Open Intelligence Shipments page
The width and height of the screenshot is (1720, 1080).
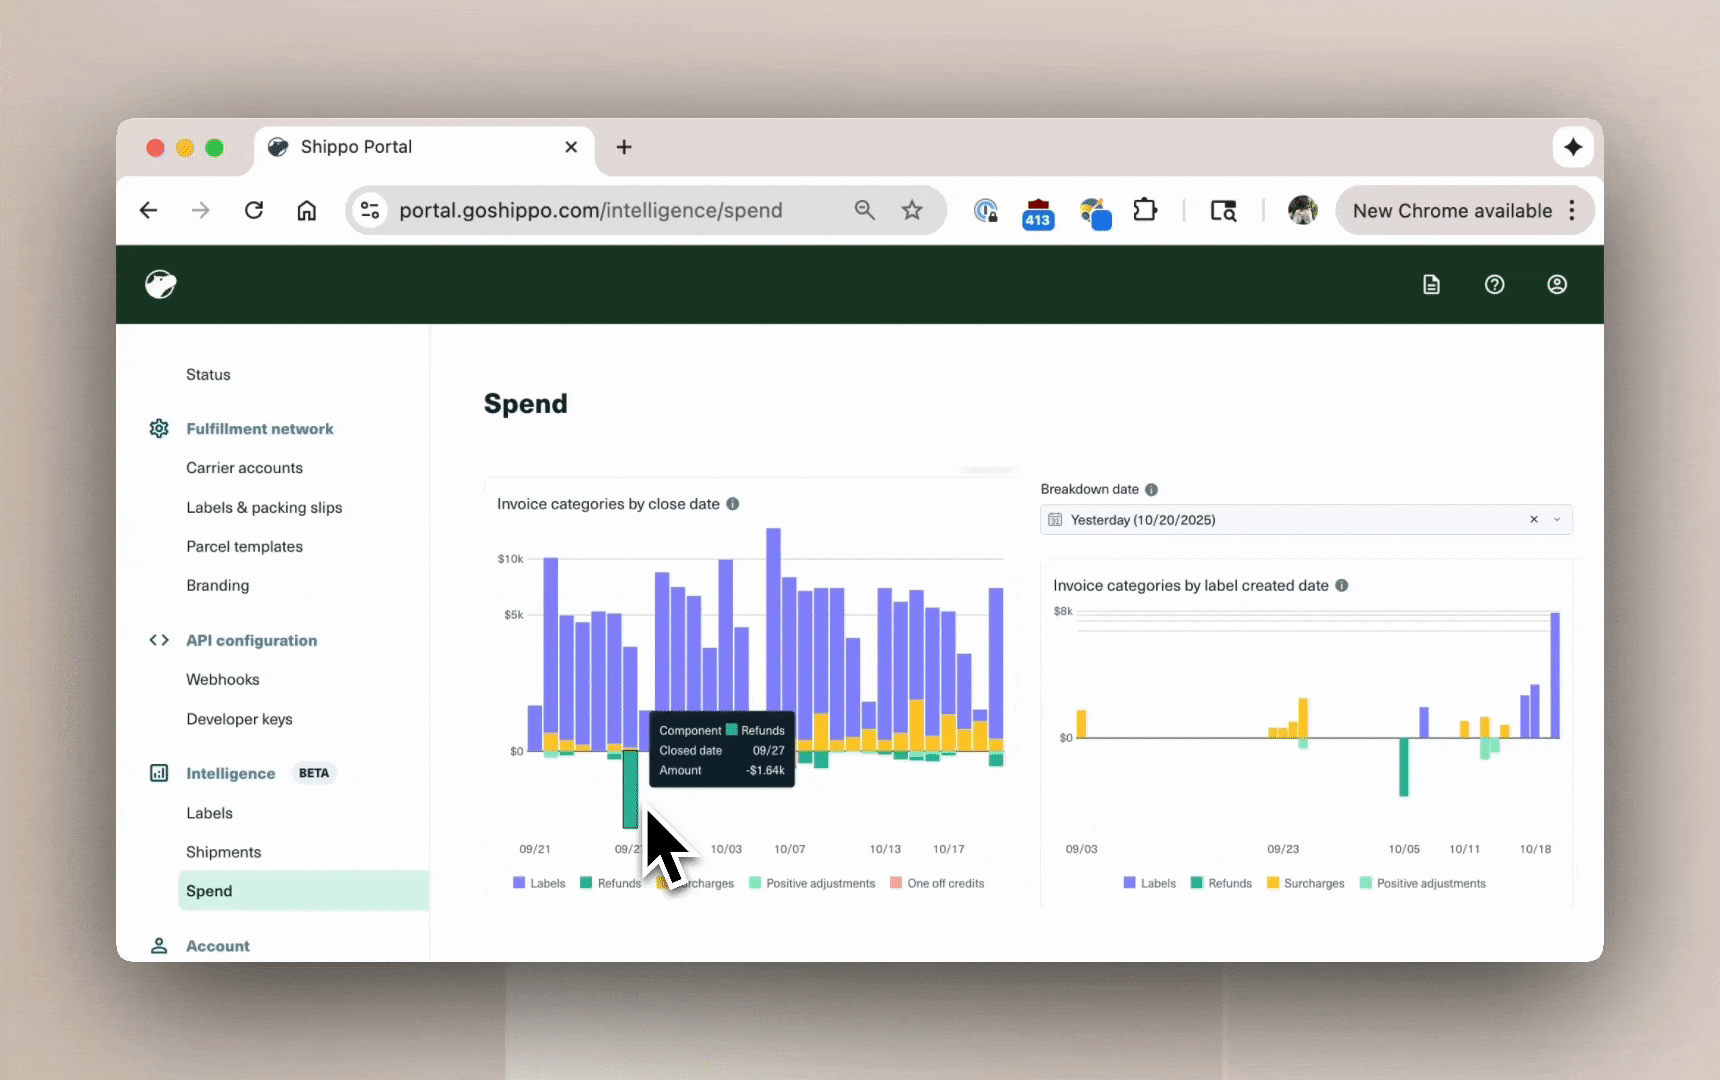pos(223,853)
